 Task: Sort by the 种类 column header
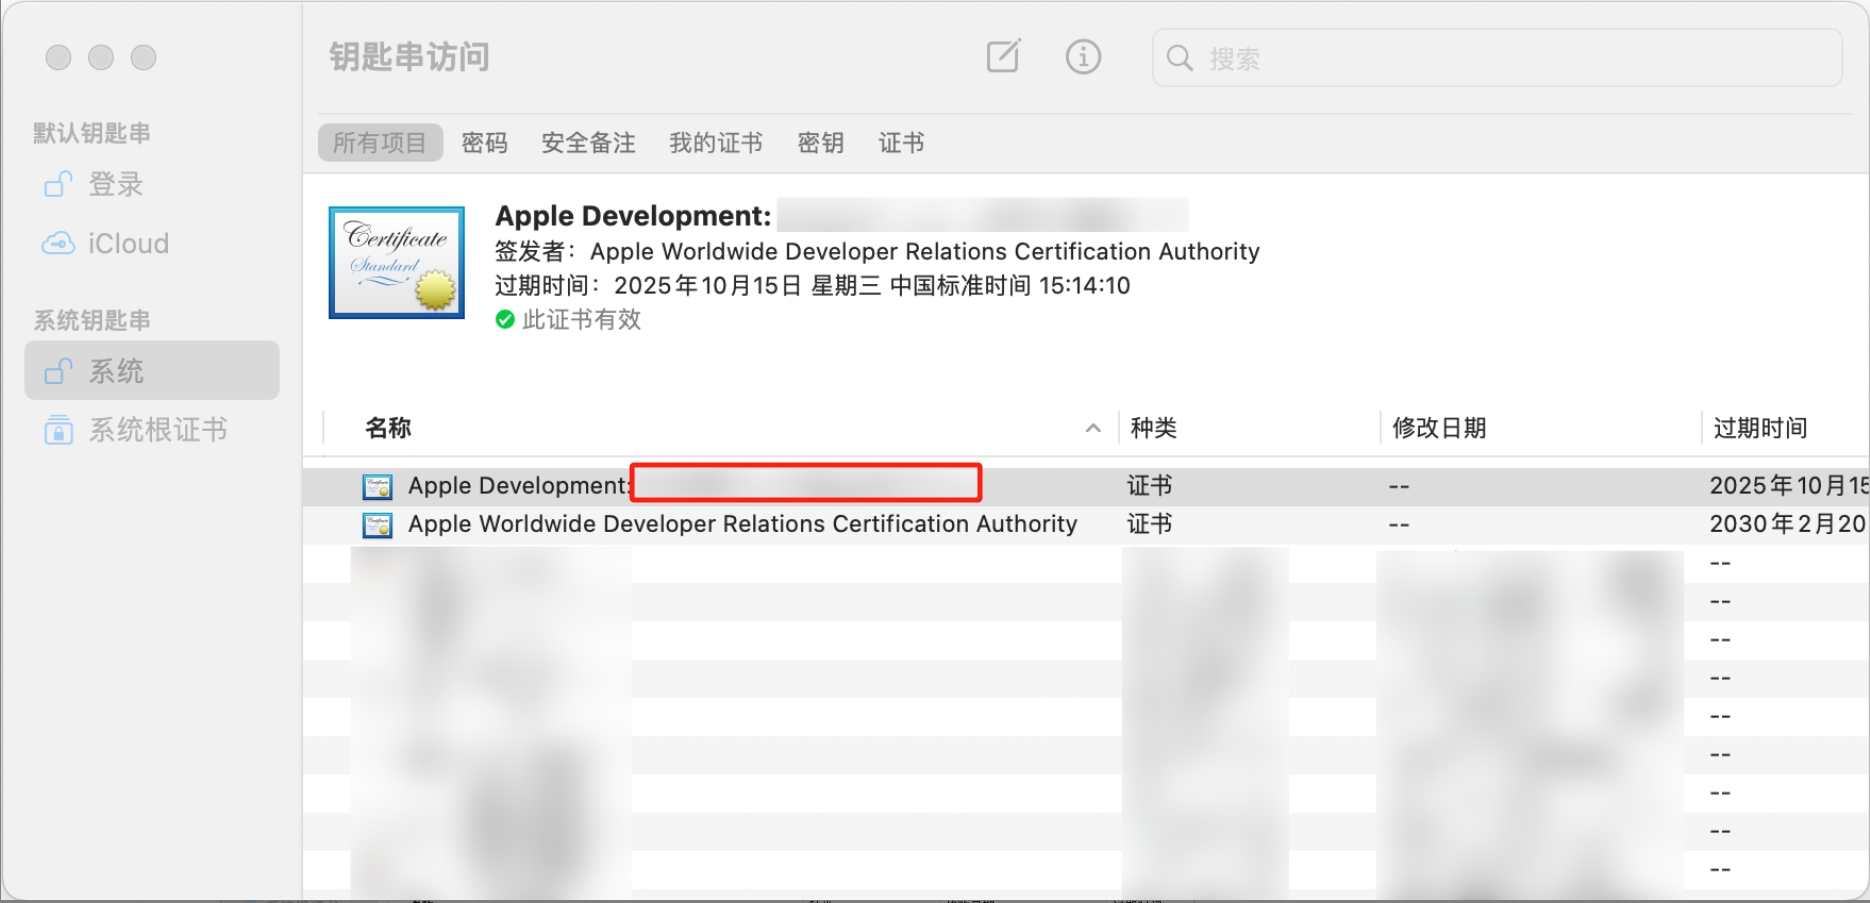1154,428
